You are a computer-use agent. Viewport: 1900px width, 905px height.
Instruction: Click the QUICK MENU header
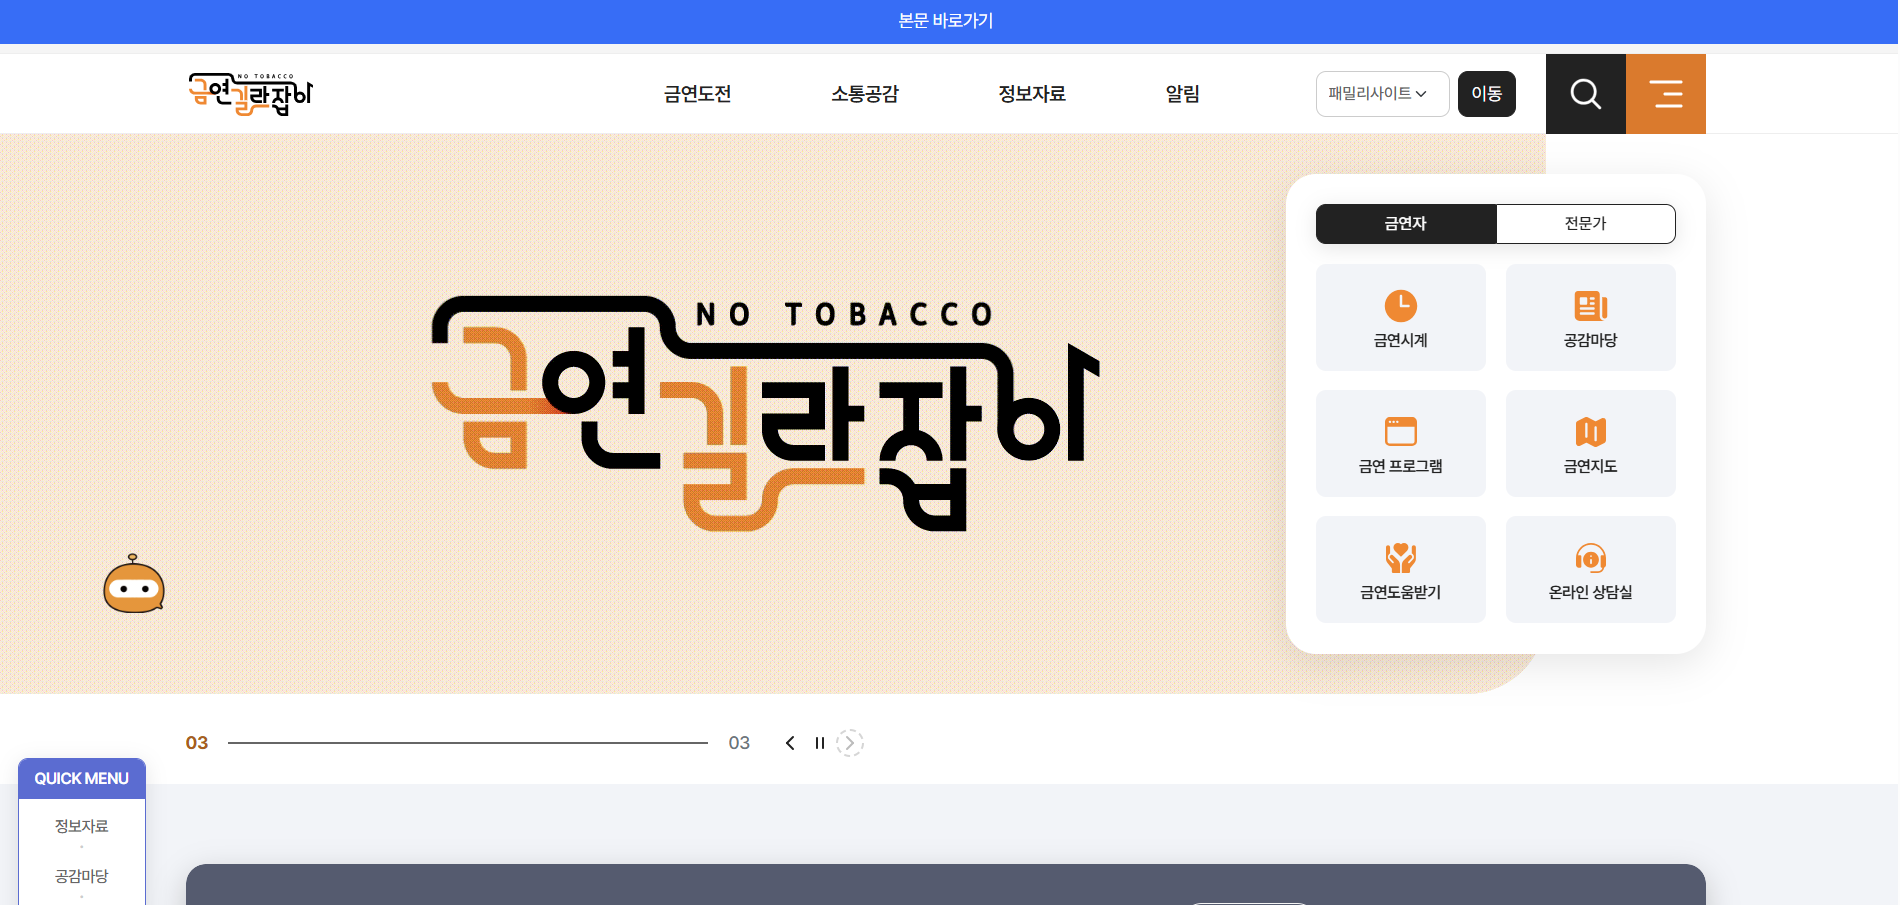click(x=82, y=779)
